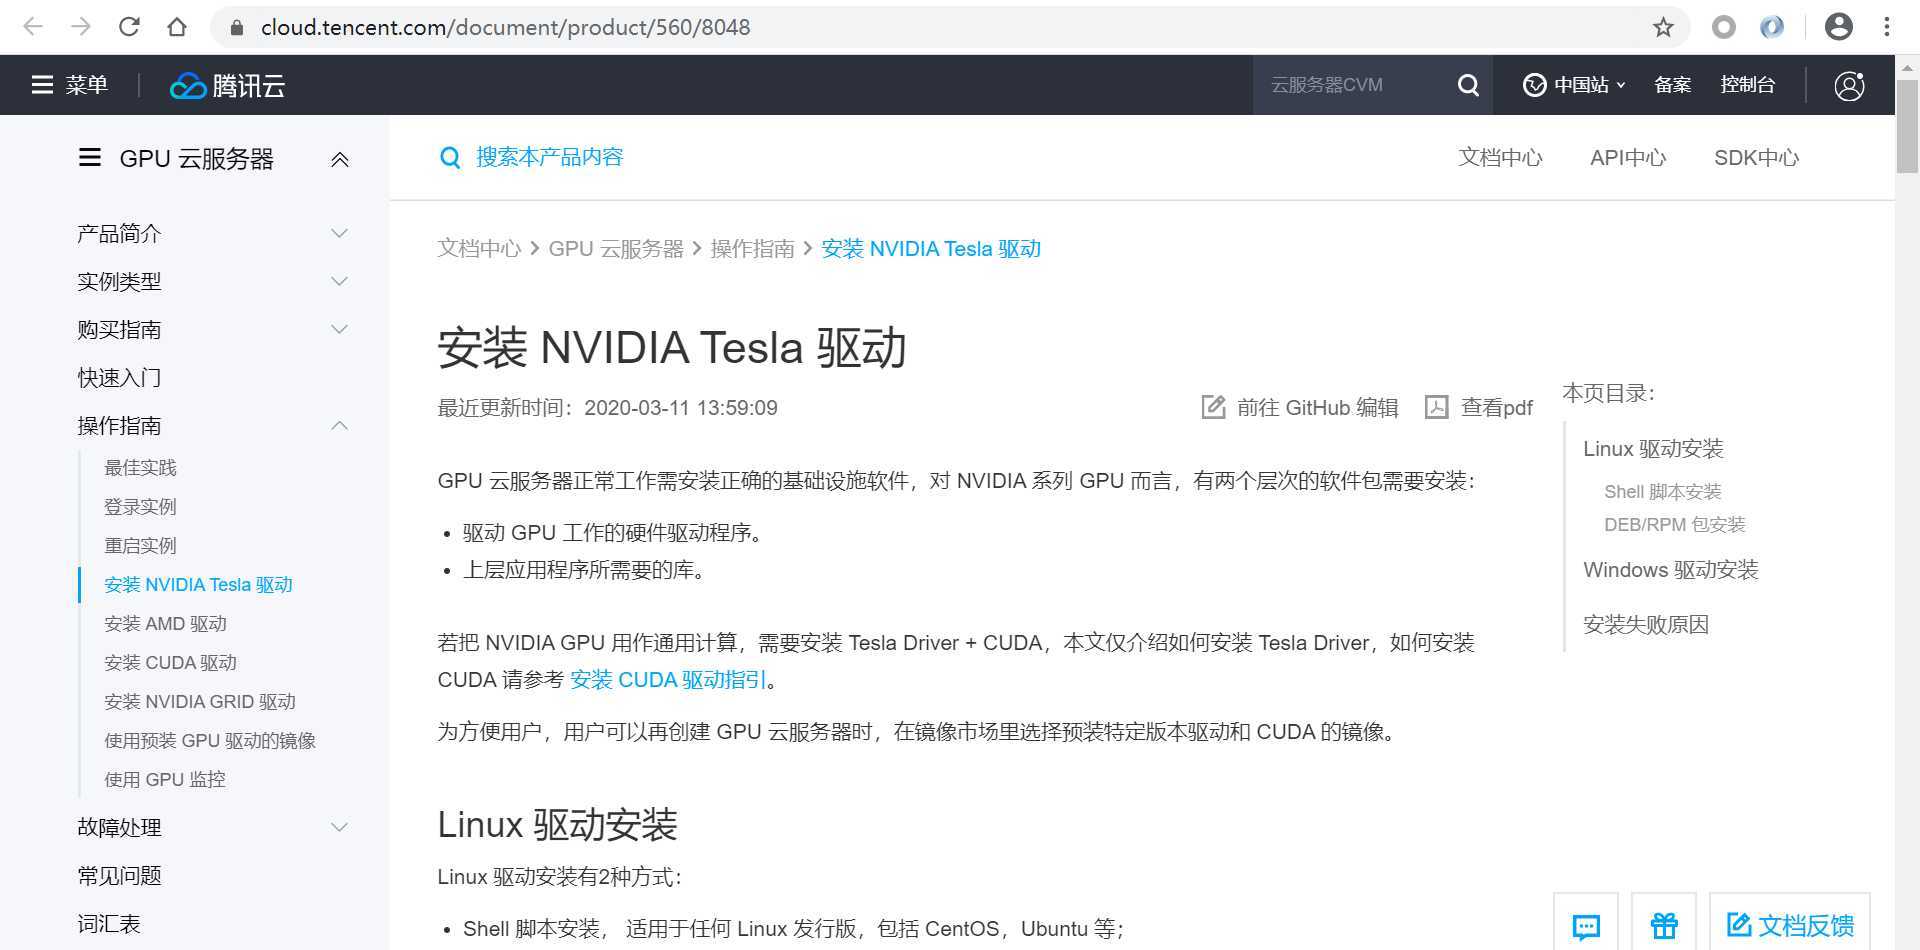Open 查看pdf link
This screenshot has width=1920, height=950.
click(1496, 407)
